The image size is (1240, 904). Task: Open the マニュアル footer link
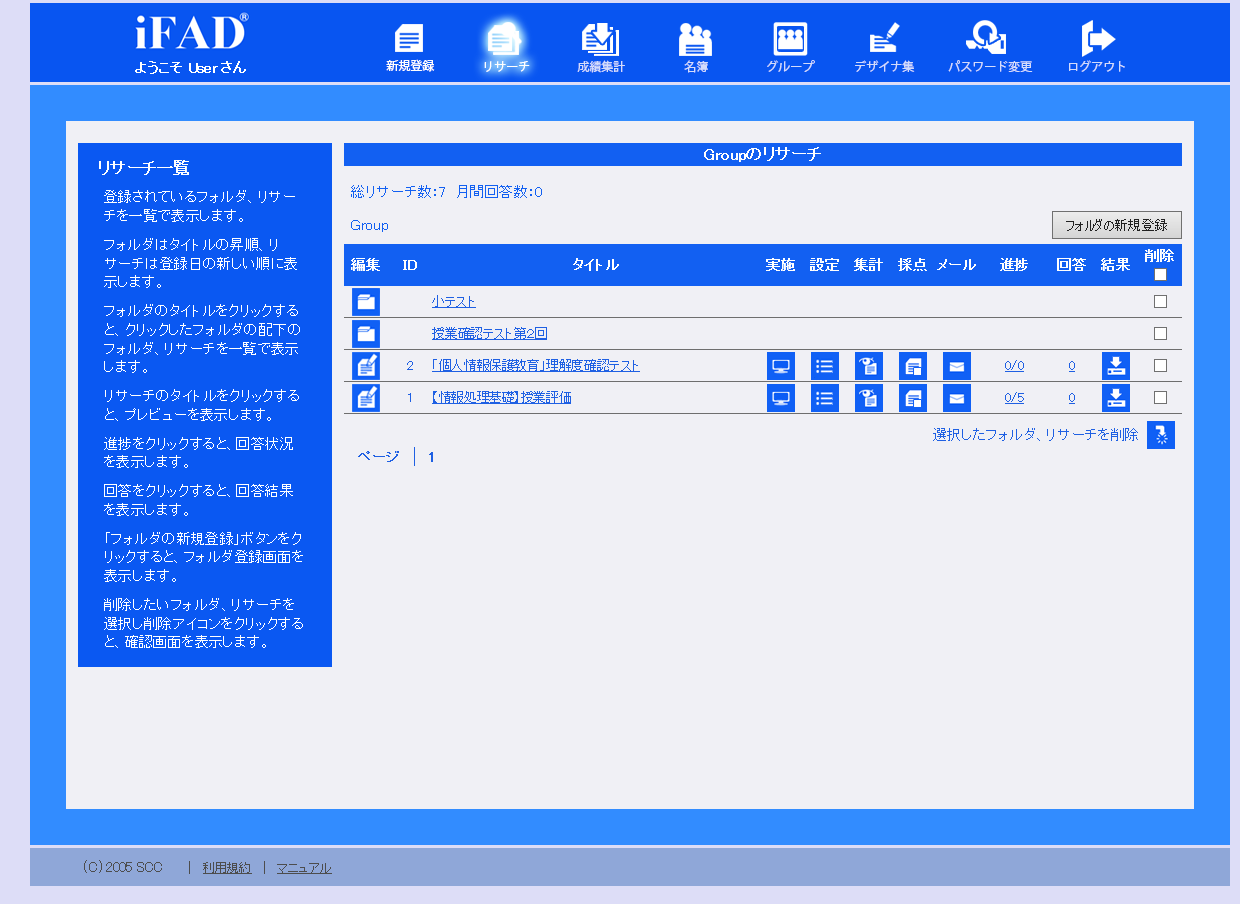304,868
